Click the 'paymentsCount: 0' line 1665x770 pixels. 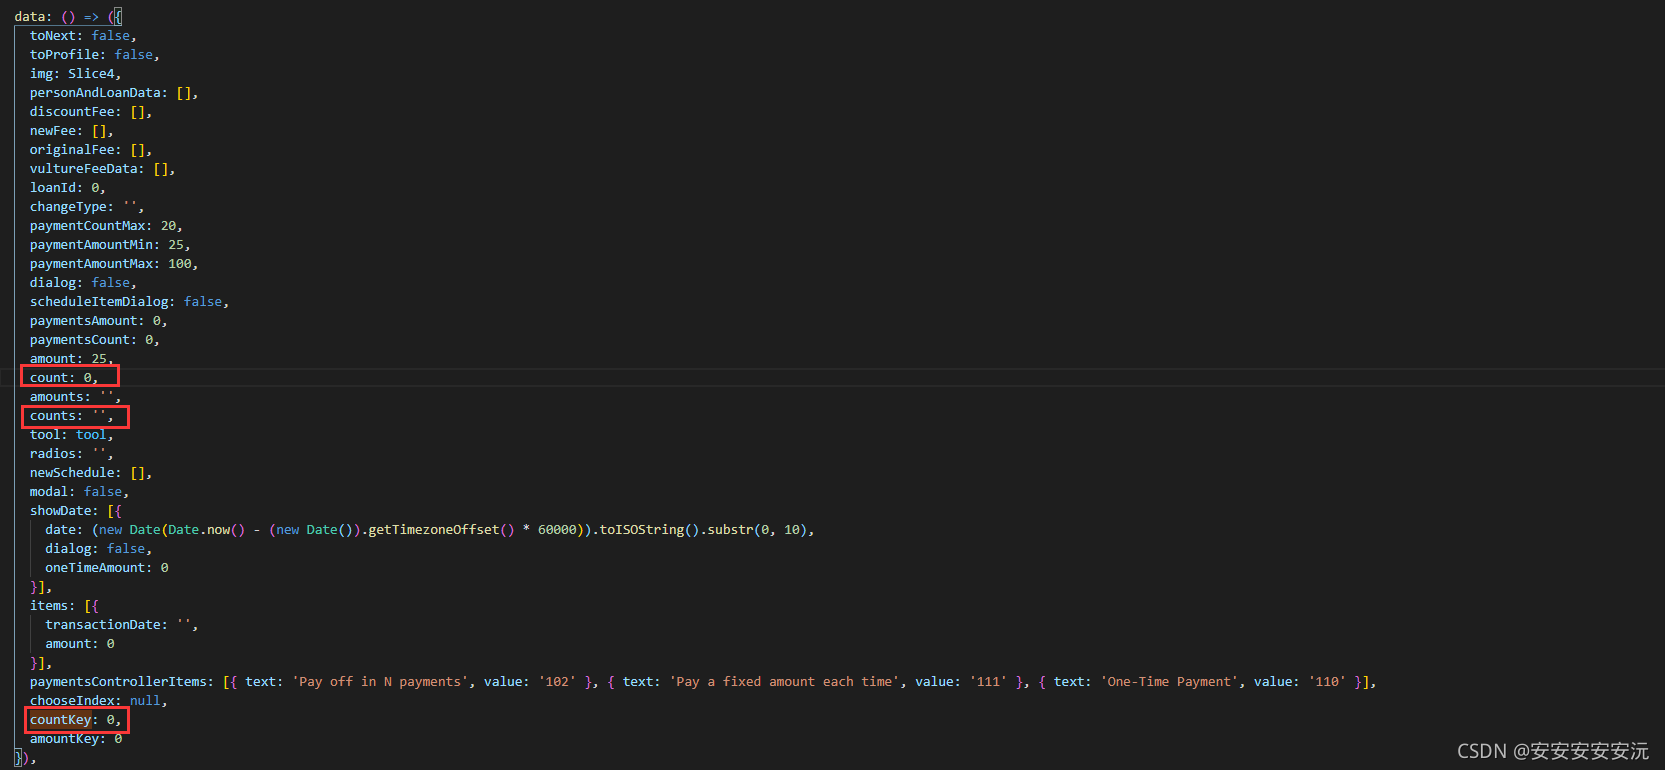(x=95, y=340)
